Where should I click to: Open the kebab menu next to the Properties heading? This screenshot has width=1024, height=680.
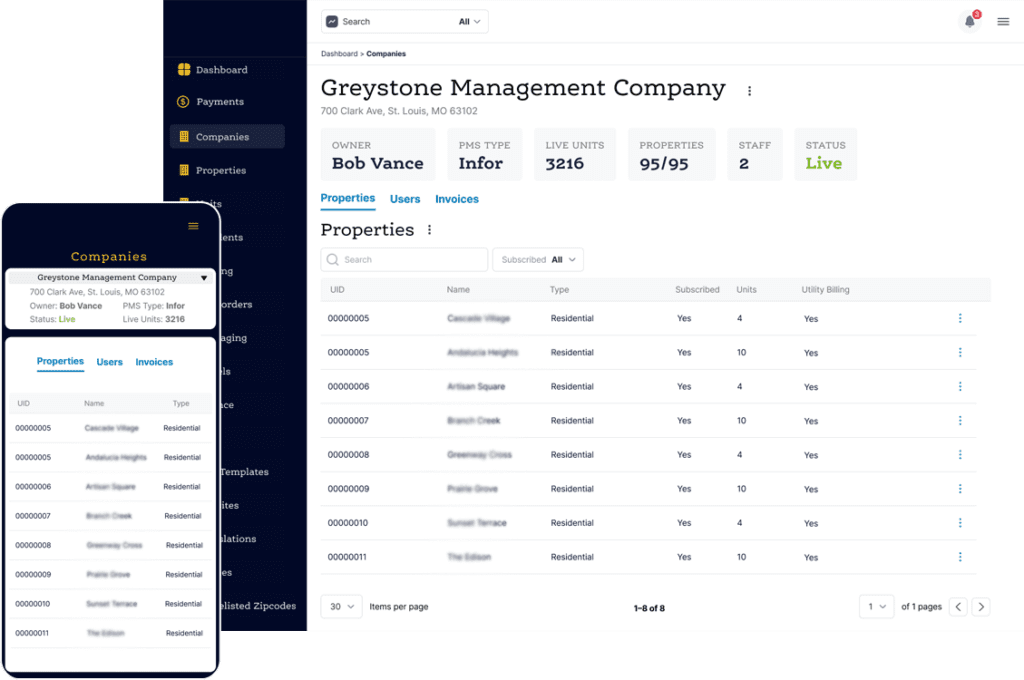[429, 230]
